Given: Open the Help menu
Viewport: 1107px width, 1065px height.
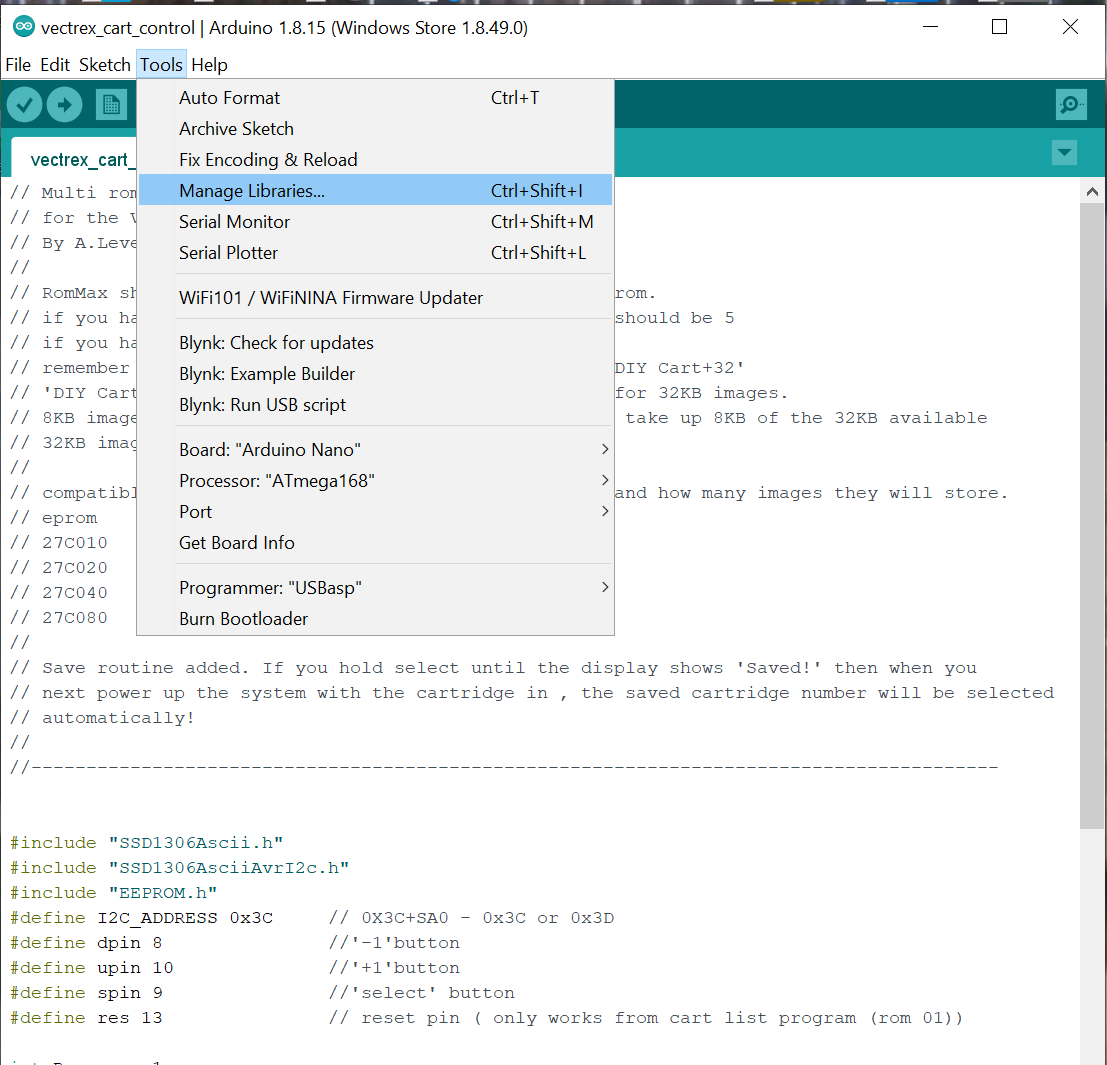Looking at the screenshot, I should [209, 65].
